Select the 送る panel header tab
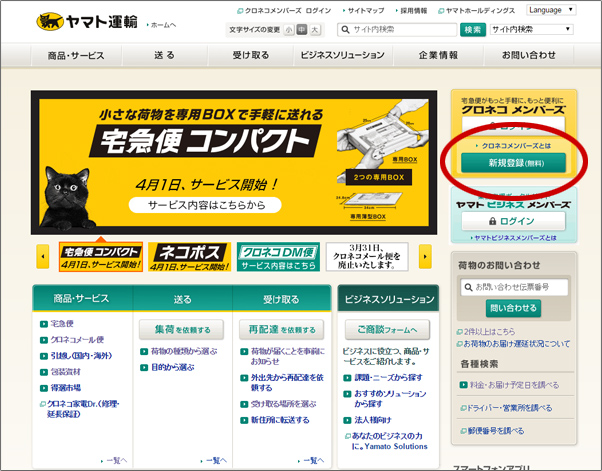 [182, 299]
